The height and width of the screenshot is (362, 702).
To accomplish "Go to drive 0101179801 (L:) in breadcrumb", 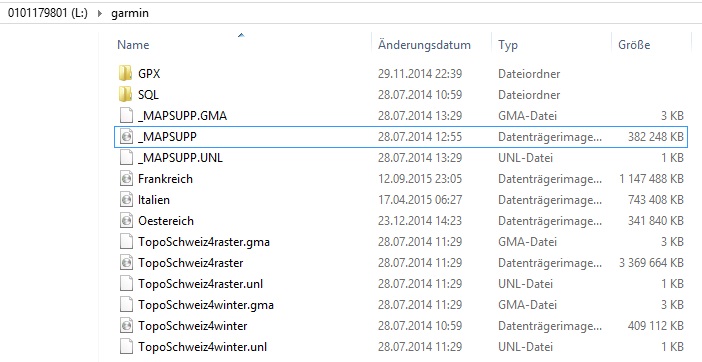I will point(47,13).
